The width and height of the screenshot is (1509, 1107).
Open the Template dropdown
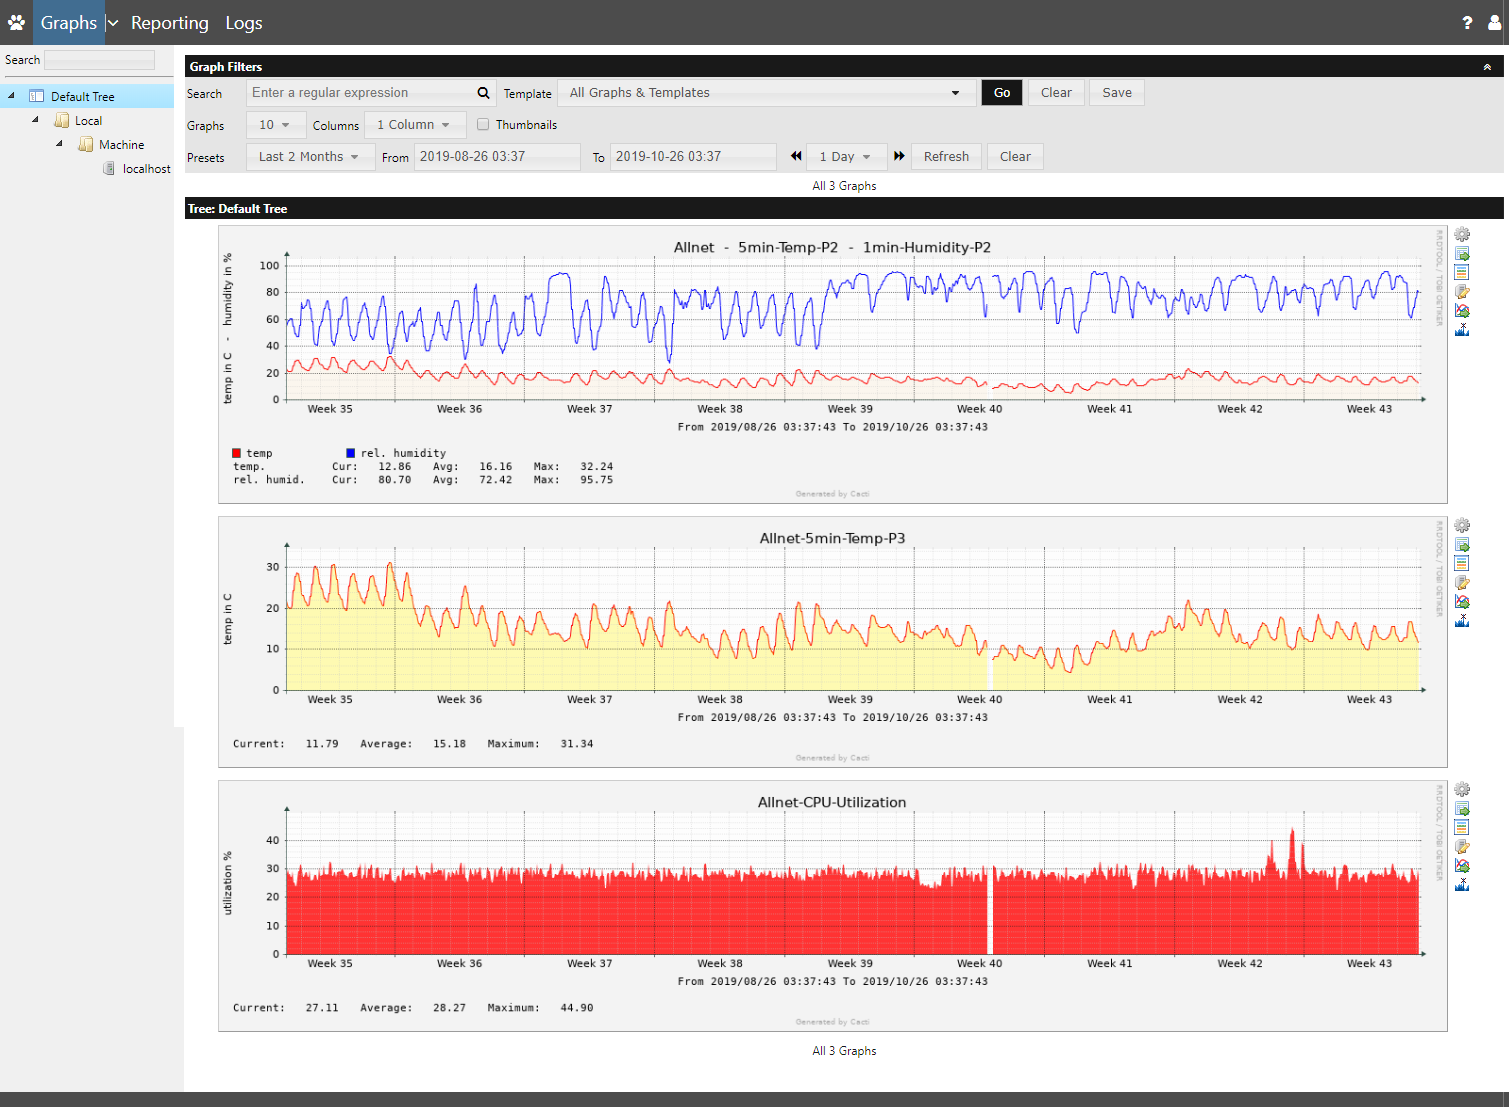(x=765, y=93)
